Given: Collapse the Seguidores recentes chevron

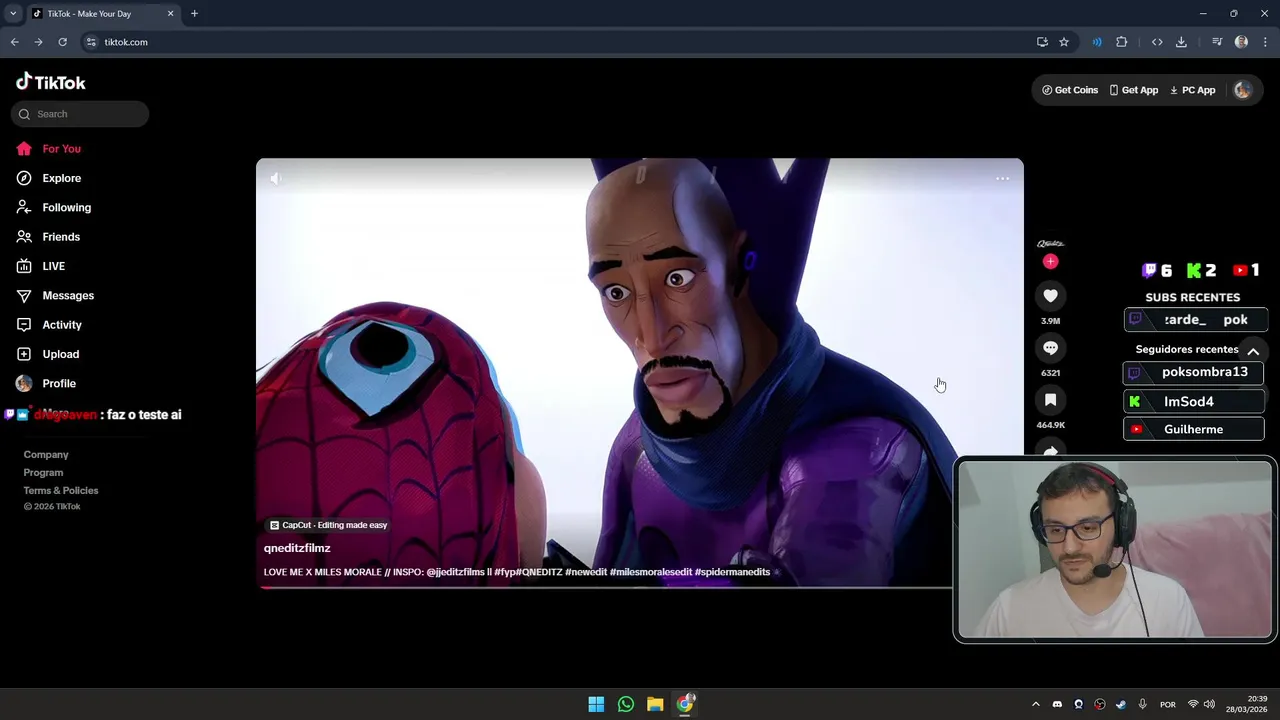Looking at the screenshot, I should 1252,351.
